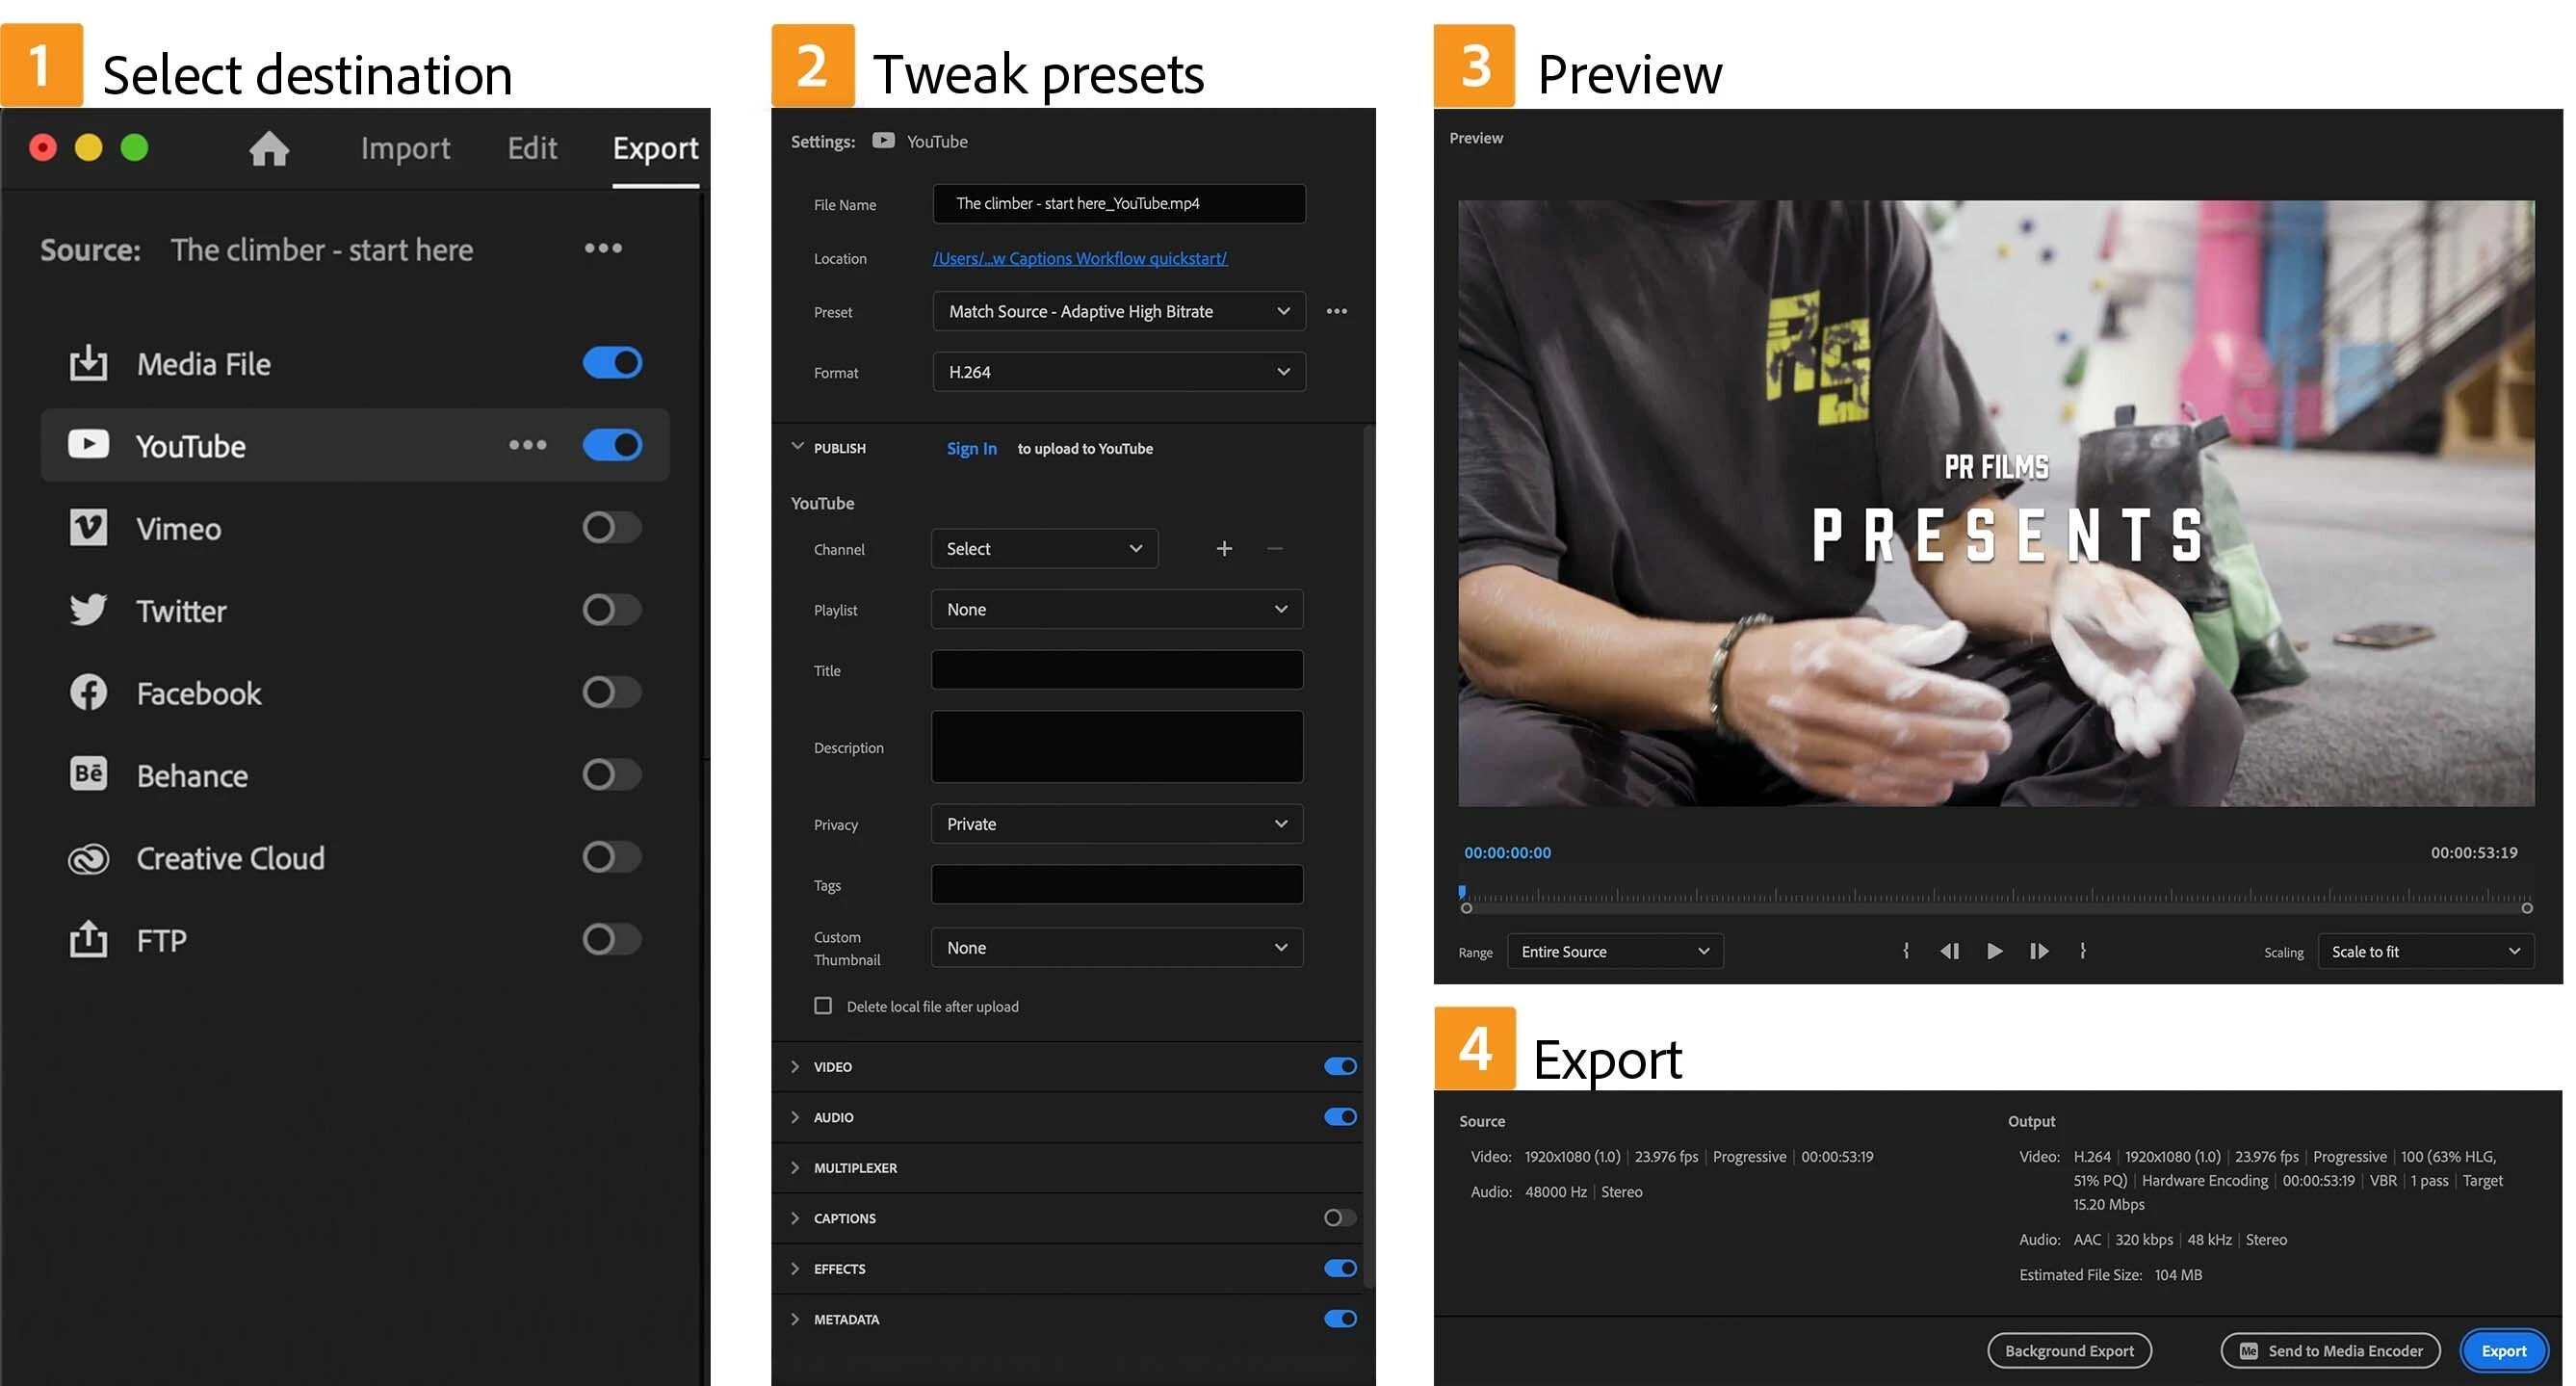Enable the Vimeo destination toggle

[x=611, y=527]
